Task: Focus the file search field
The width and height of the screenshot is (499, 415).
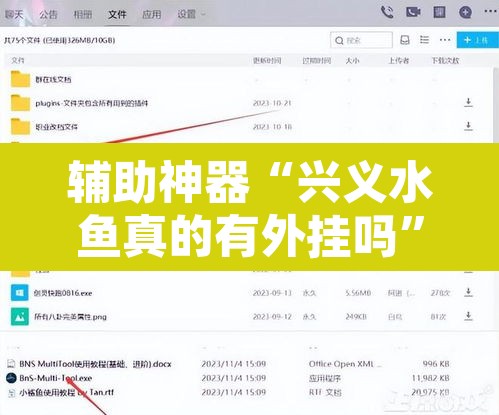Action: click(361, 40)
